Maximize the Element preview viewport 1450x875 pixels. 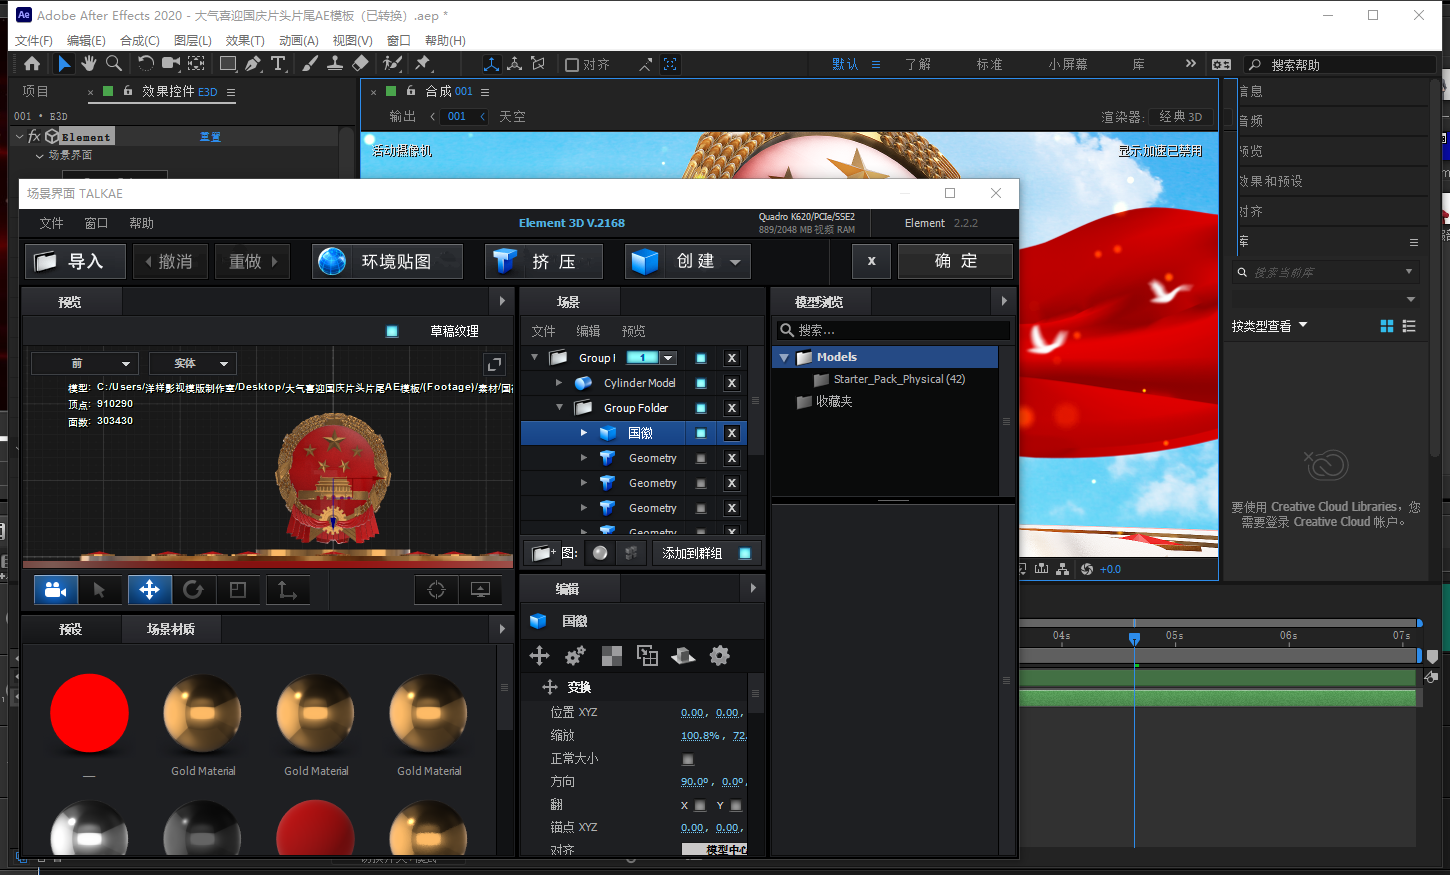(494, 365)
